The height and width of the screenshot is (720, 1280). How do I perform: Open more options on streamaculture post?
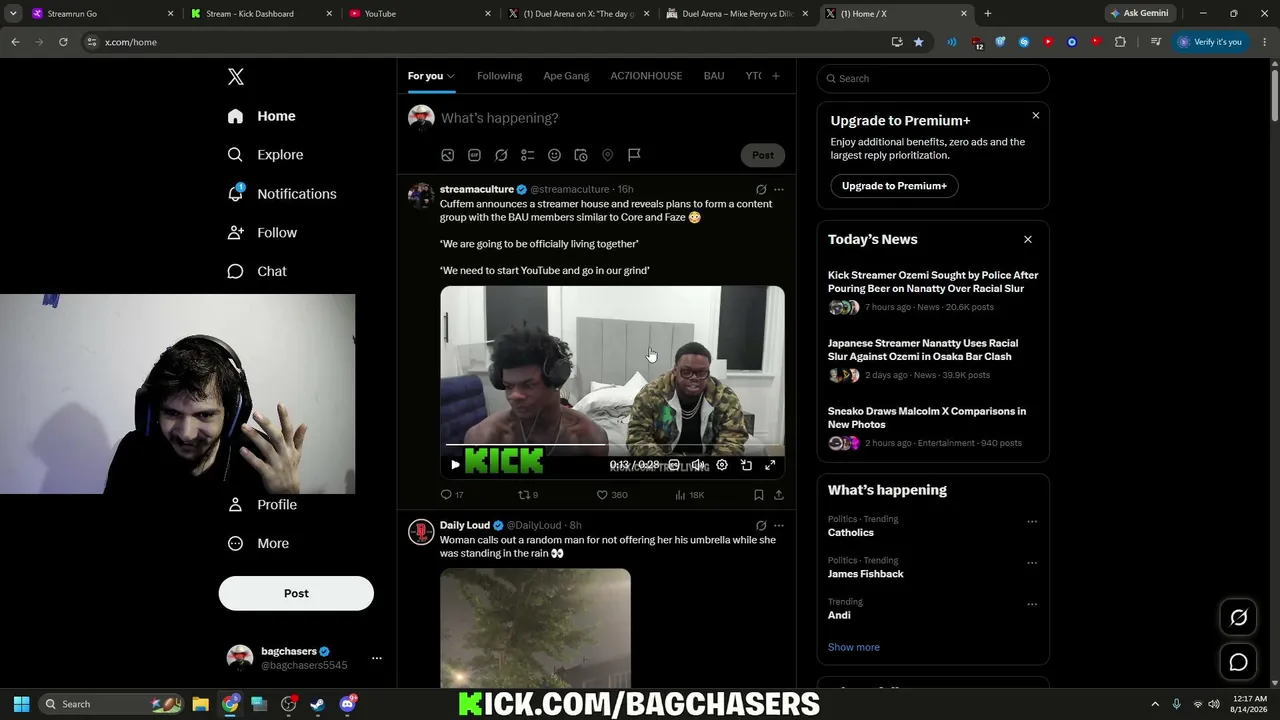pos(779,190)
